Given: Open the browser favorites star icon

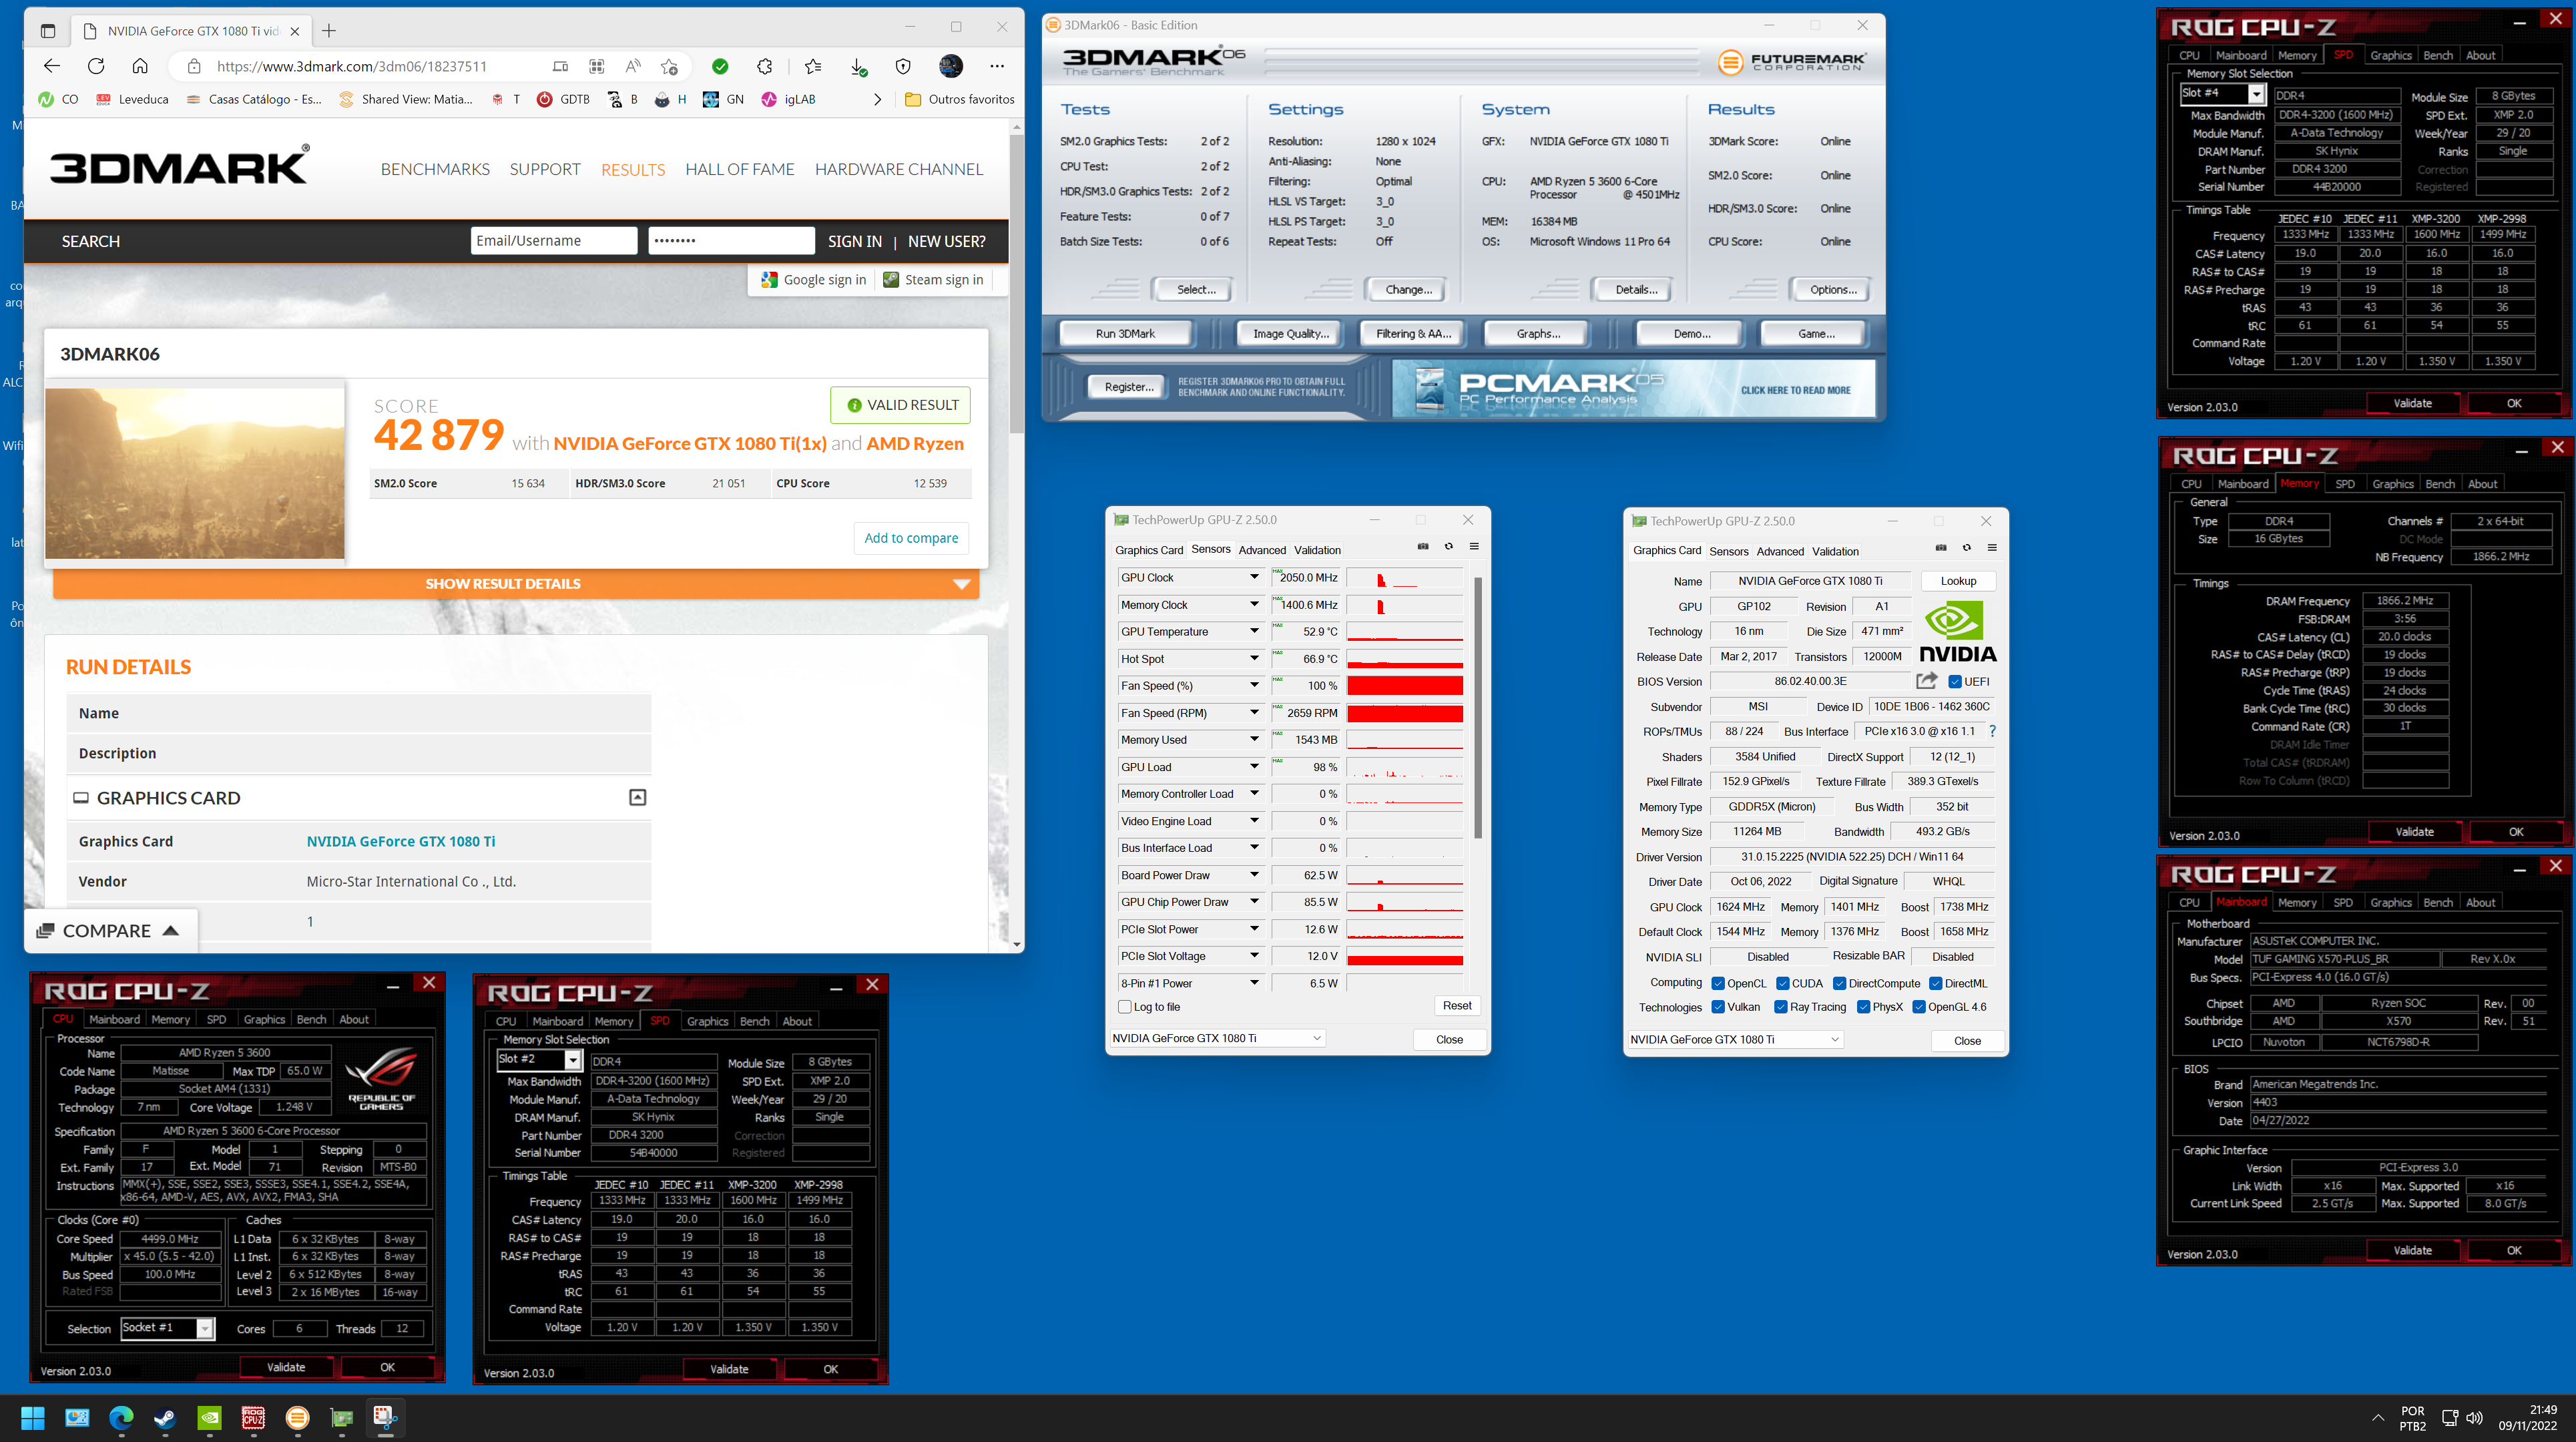Looking at the screenshot, I should (813, 66).
